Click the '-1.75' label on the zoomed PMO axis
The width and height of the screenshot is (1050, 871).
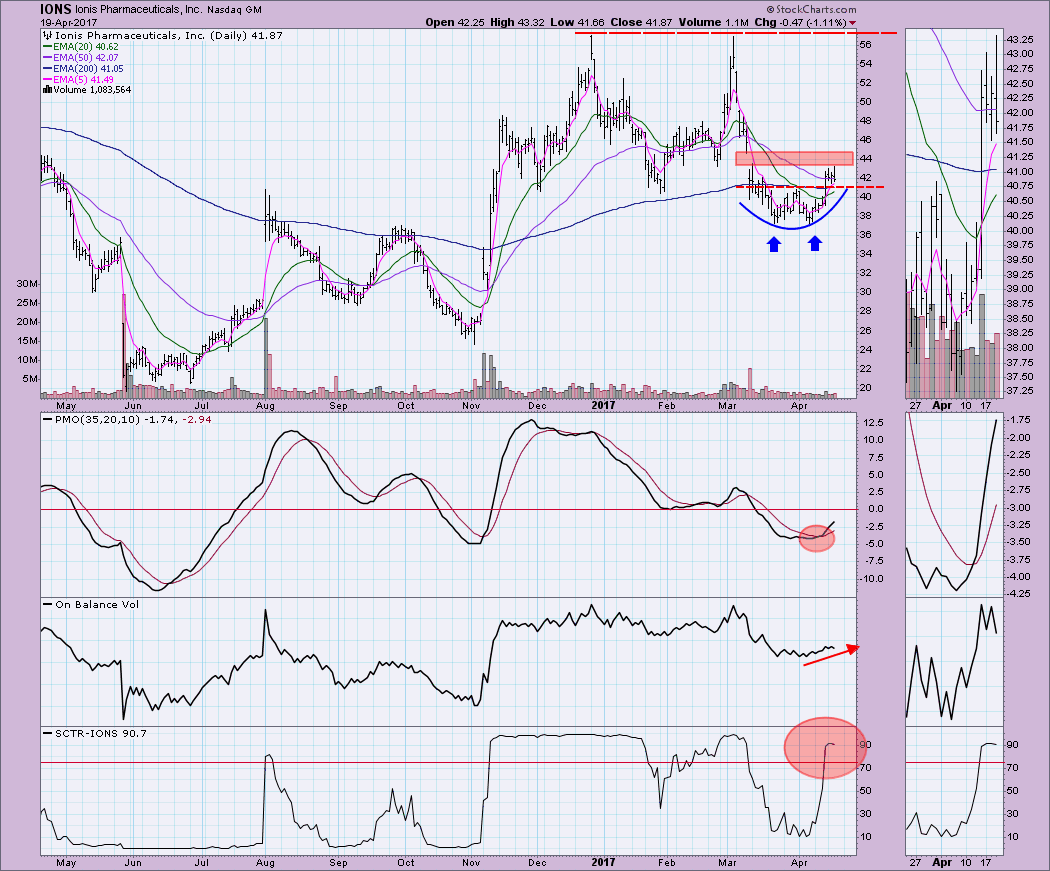1019,420
